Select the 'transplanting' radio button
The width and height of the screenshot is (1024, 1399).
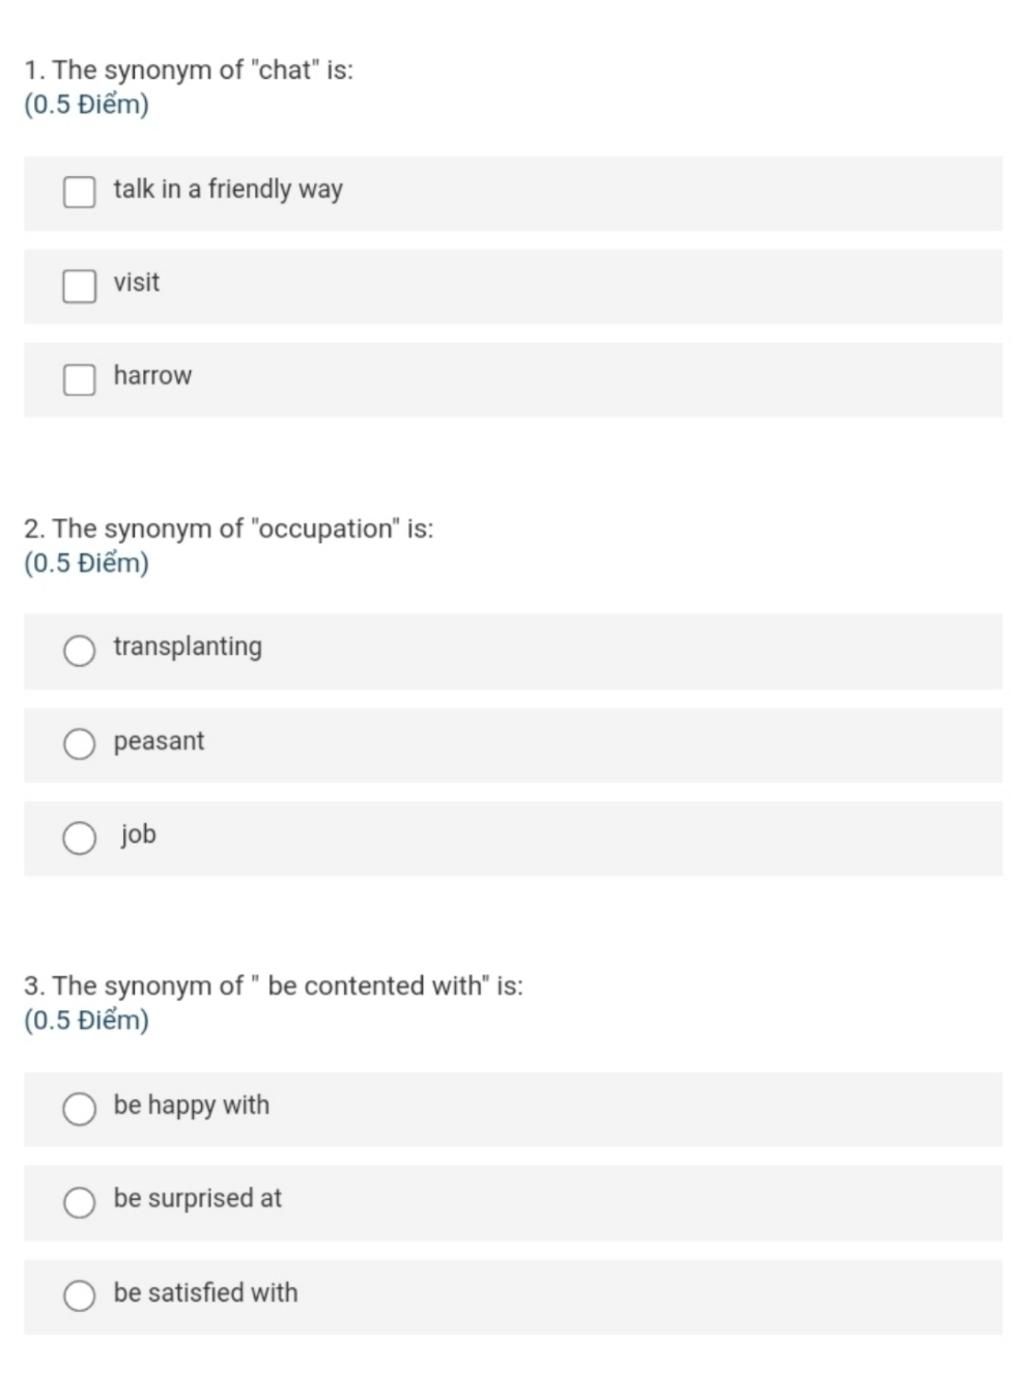coord(79,651)
